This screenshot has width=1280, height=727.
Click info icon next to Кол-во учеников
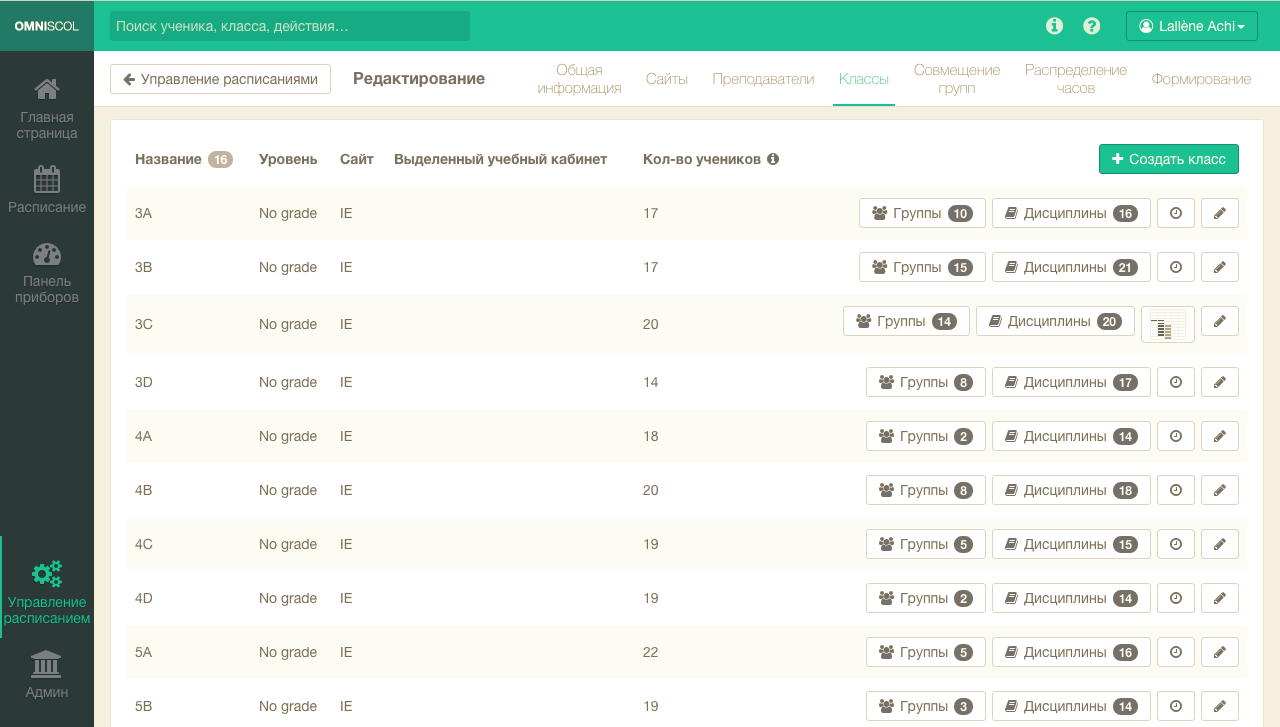pos(773,159)
